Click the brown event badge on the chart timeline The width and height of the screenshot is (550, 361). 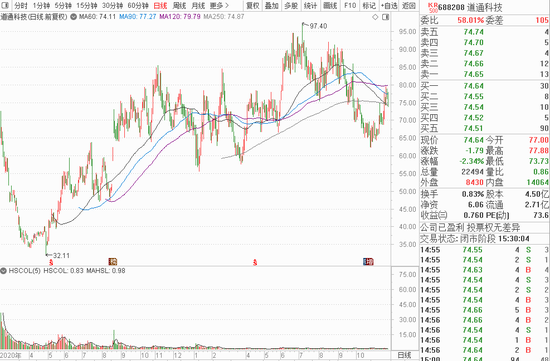click(113, 261)
